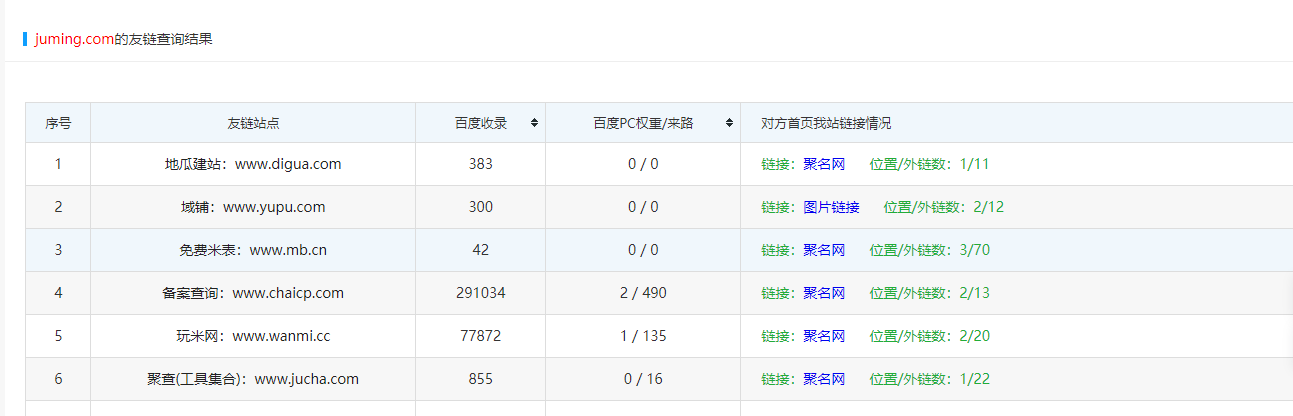Select 备案查询：www.chaicp.com site entry

[253, 293]
